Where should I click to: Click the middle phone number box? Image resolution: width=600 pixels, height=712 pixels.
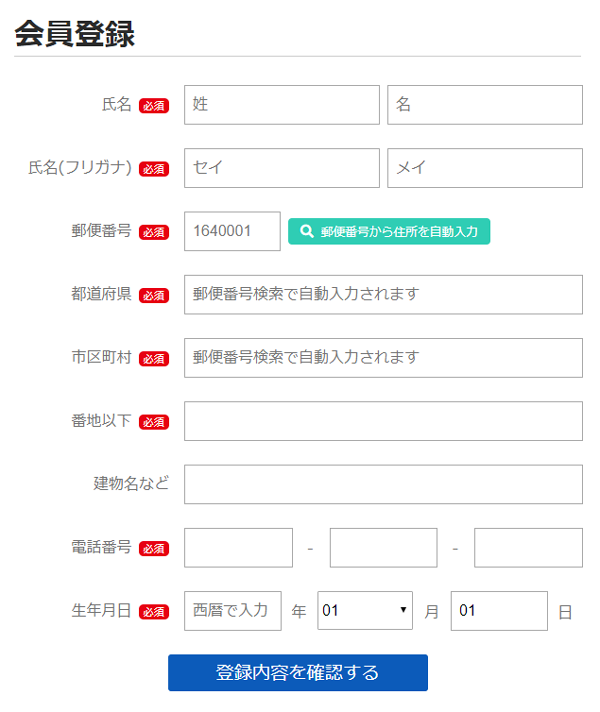tap(383, 547)
